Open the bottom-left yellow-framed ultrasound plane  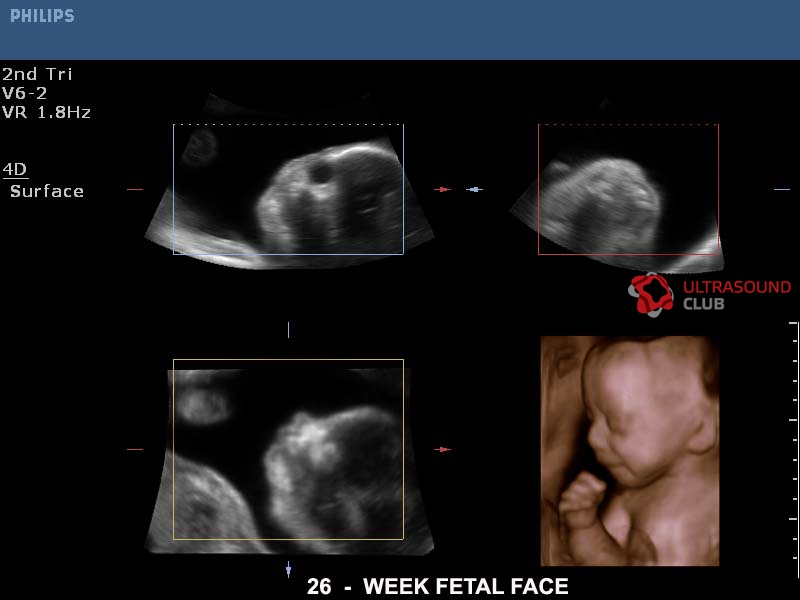(288, 449)
